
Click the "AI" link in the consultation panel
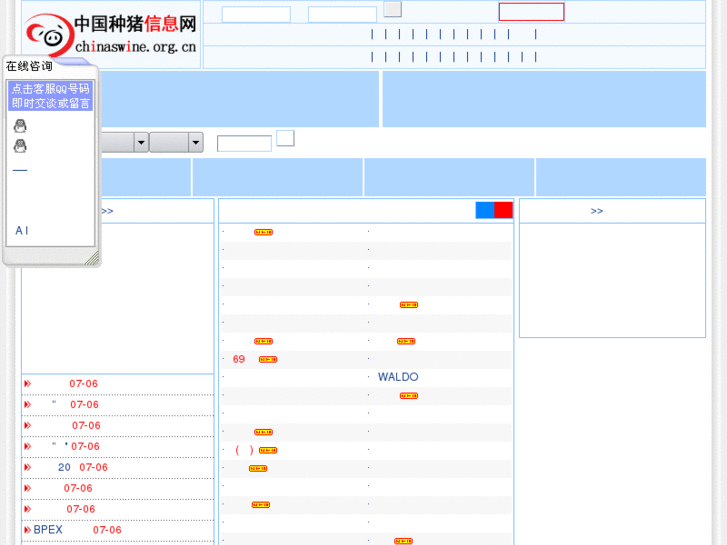[22, 231]
